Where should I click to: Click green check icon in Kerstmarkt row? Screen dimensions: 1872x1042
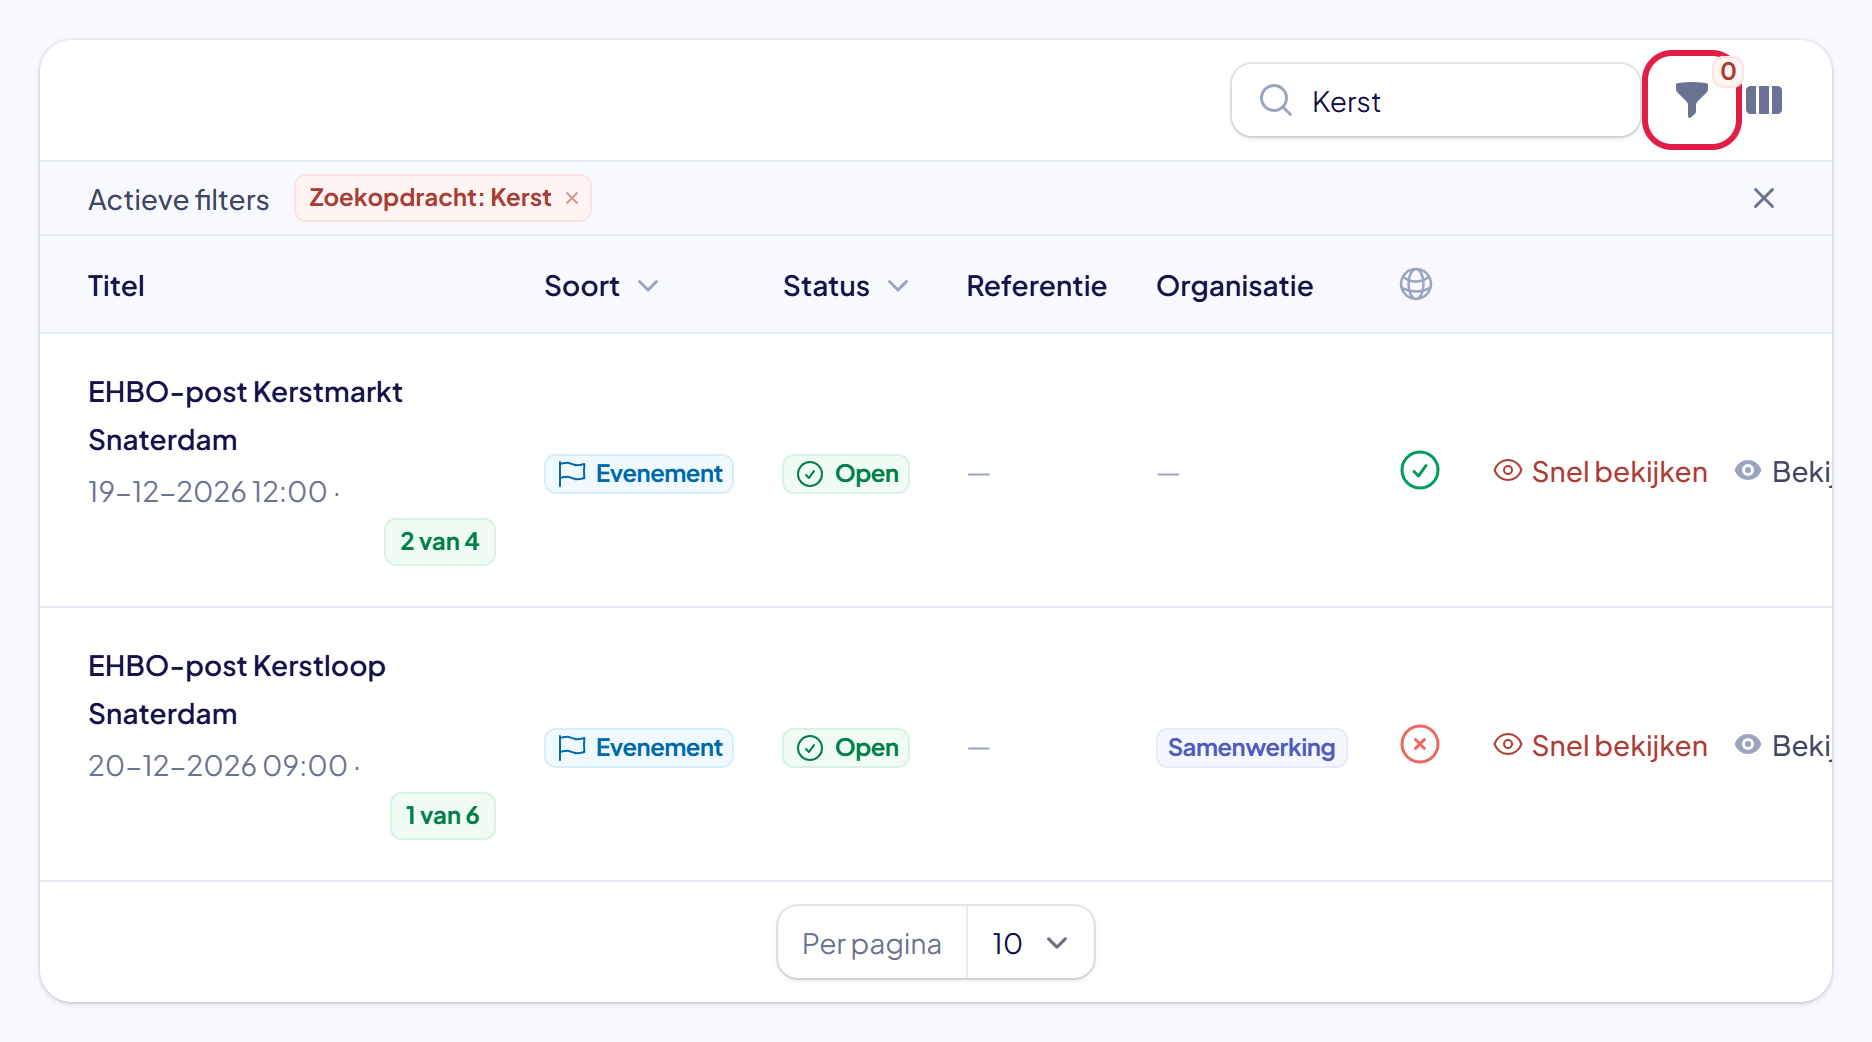[x=1420, y=470]
